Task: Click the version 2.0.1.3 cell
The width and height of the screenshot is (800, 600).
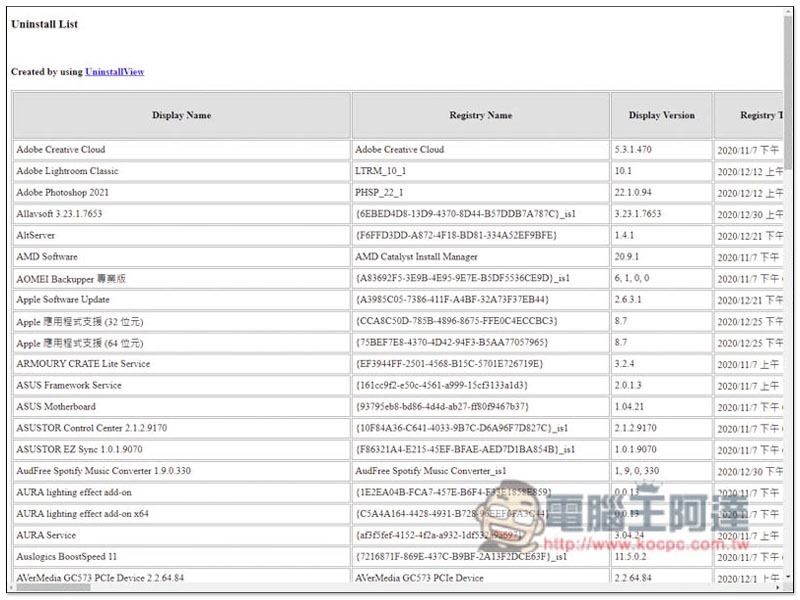Action: click(662, 385)
